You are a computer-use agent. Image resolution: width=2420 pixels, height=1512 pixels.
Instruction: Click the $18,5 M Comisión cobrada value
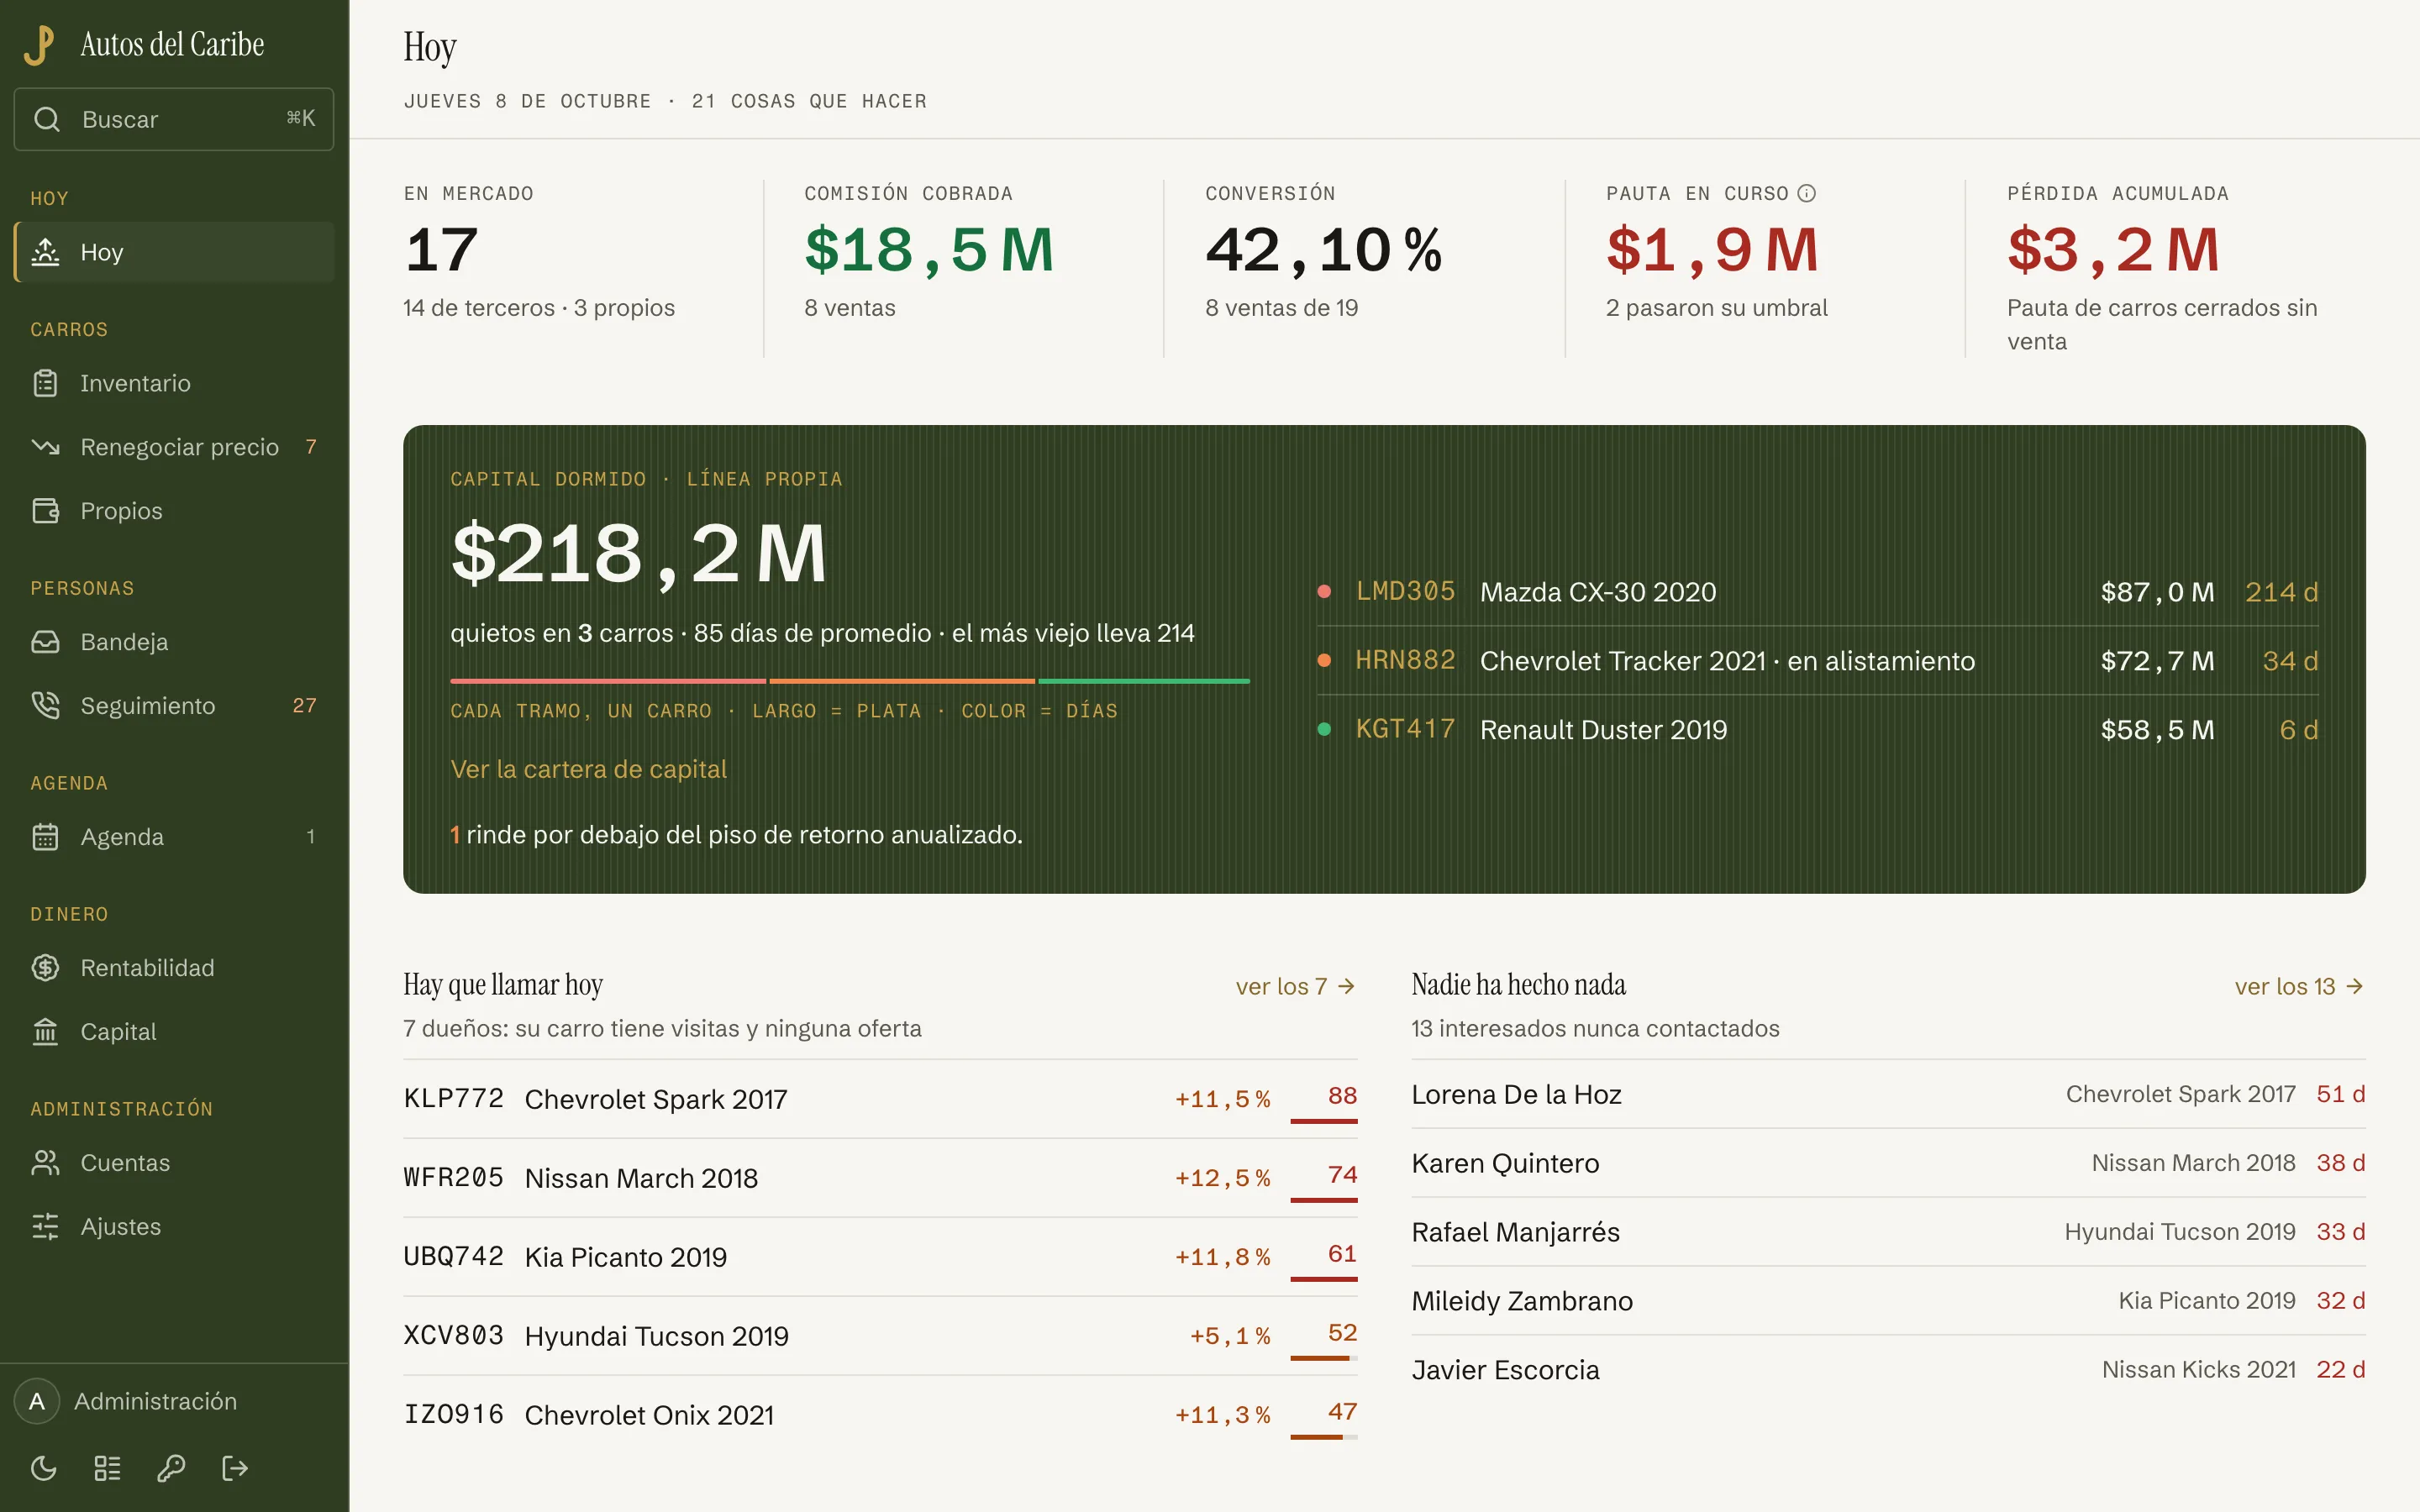[929, 250]
